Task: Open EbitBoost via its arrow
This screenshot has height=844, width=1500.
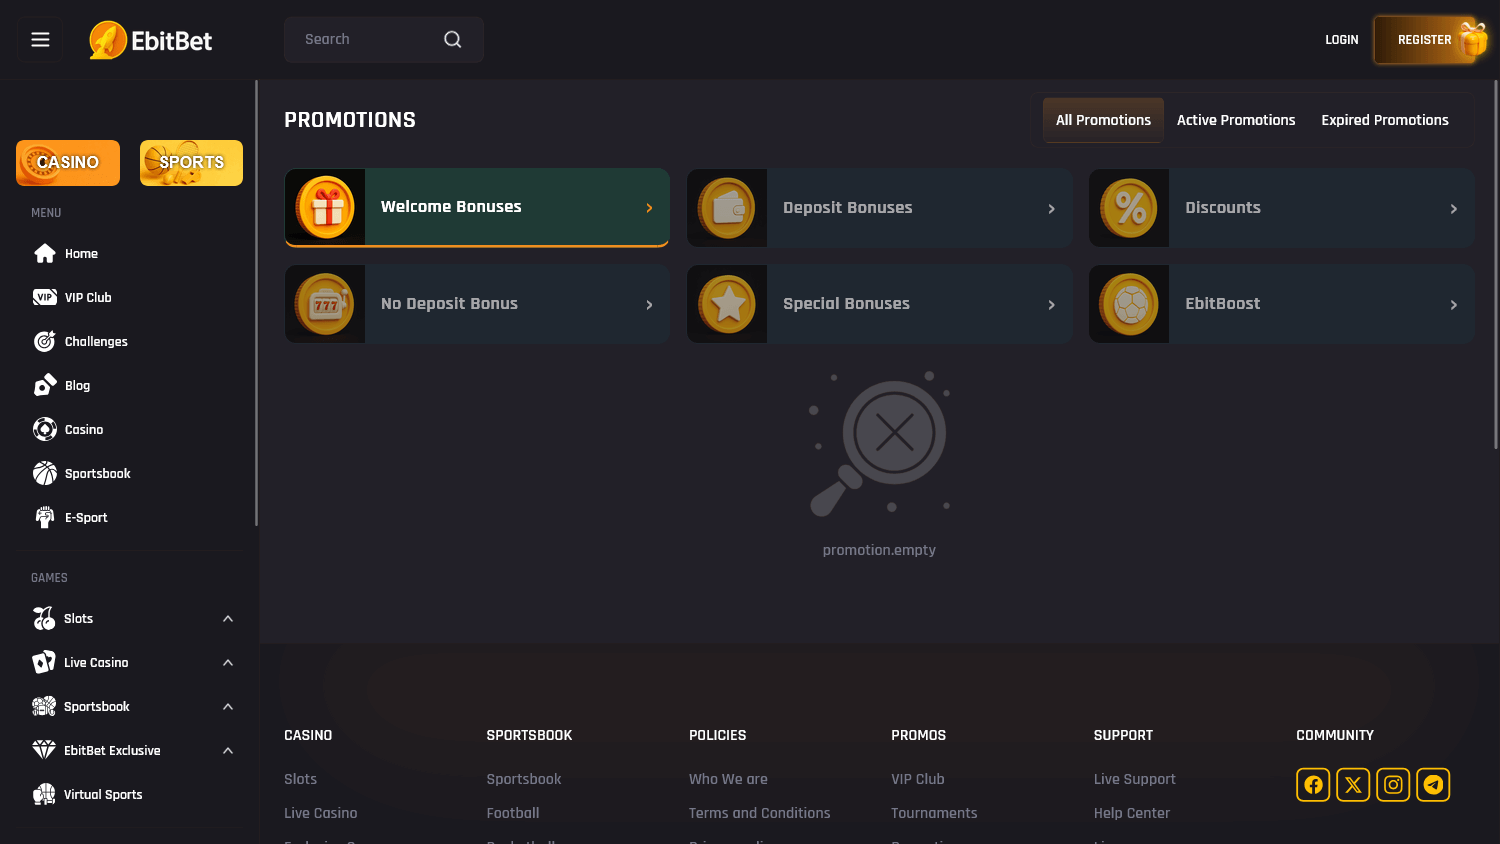Action: (x=1453, y=305)
